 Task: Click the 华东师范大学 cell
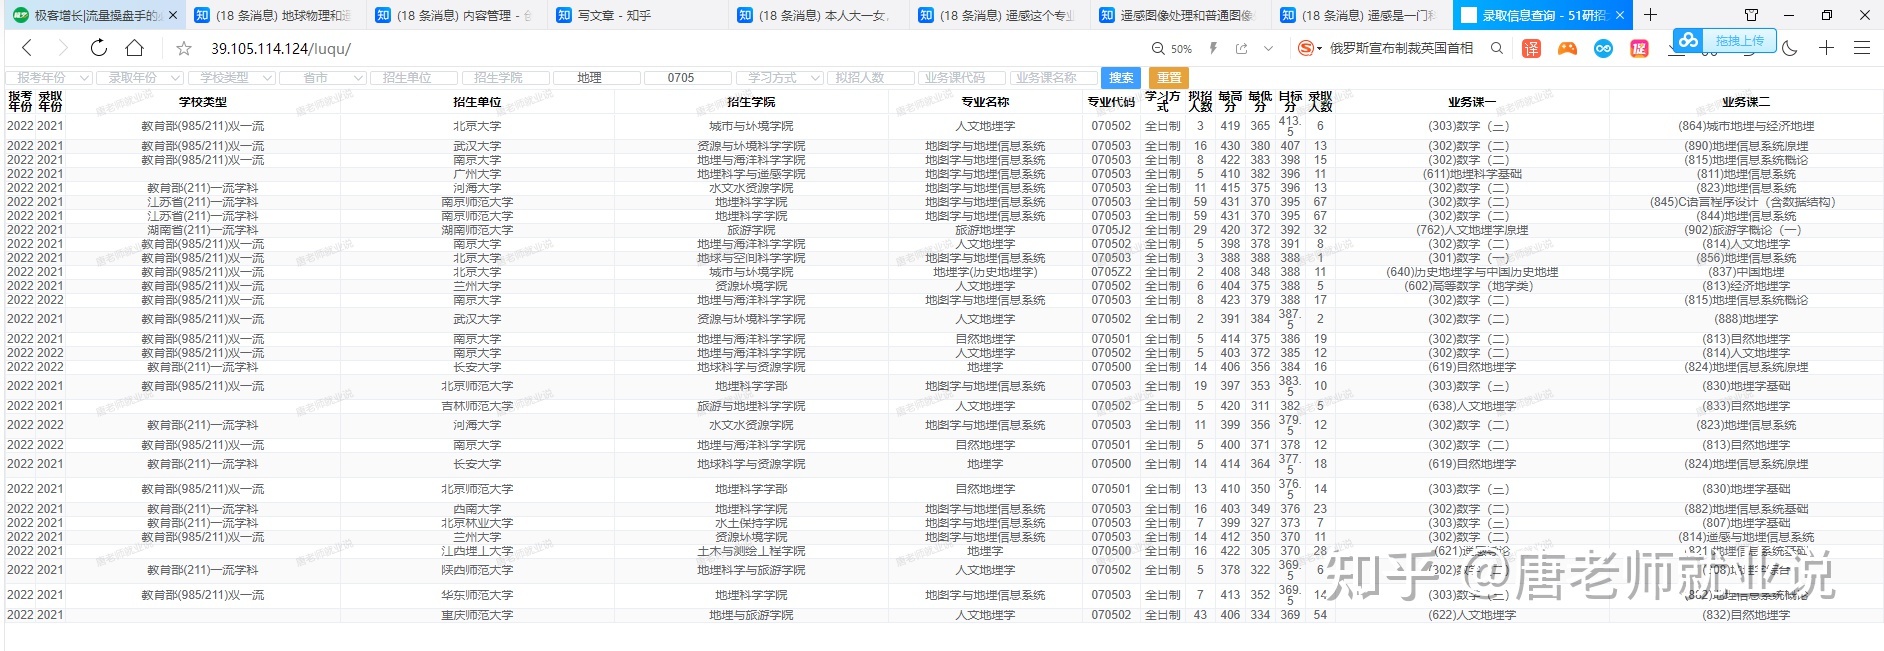477,595
